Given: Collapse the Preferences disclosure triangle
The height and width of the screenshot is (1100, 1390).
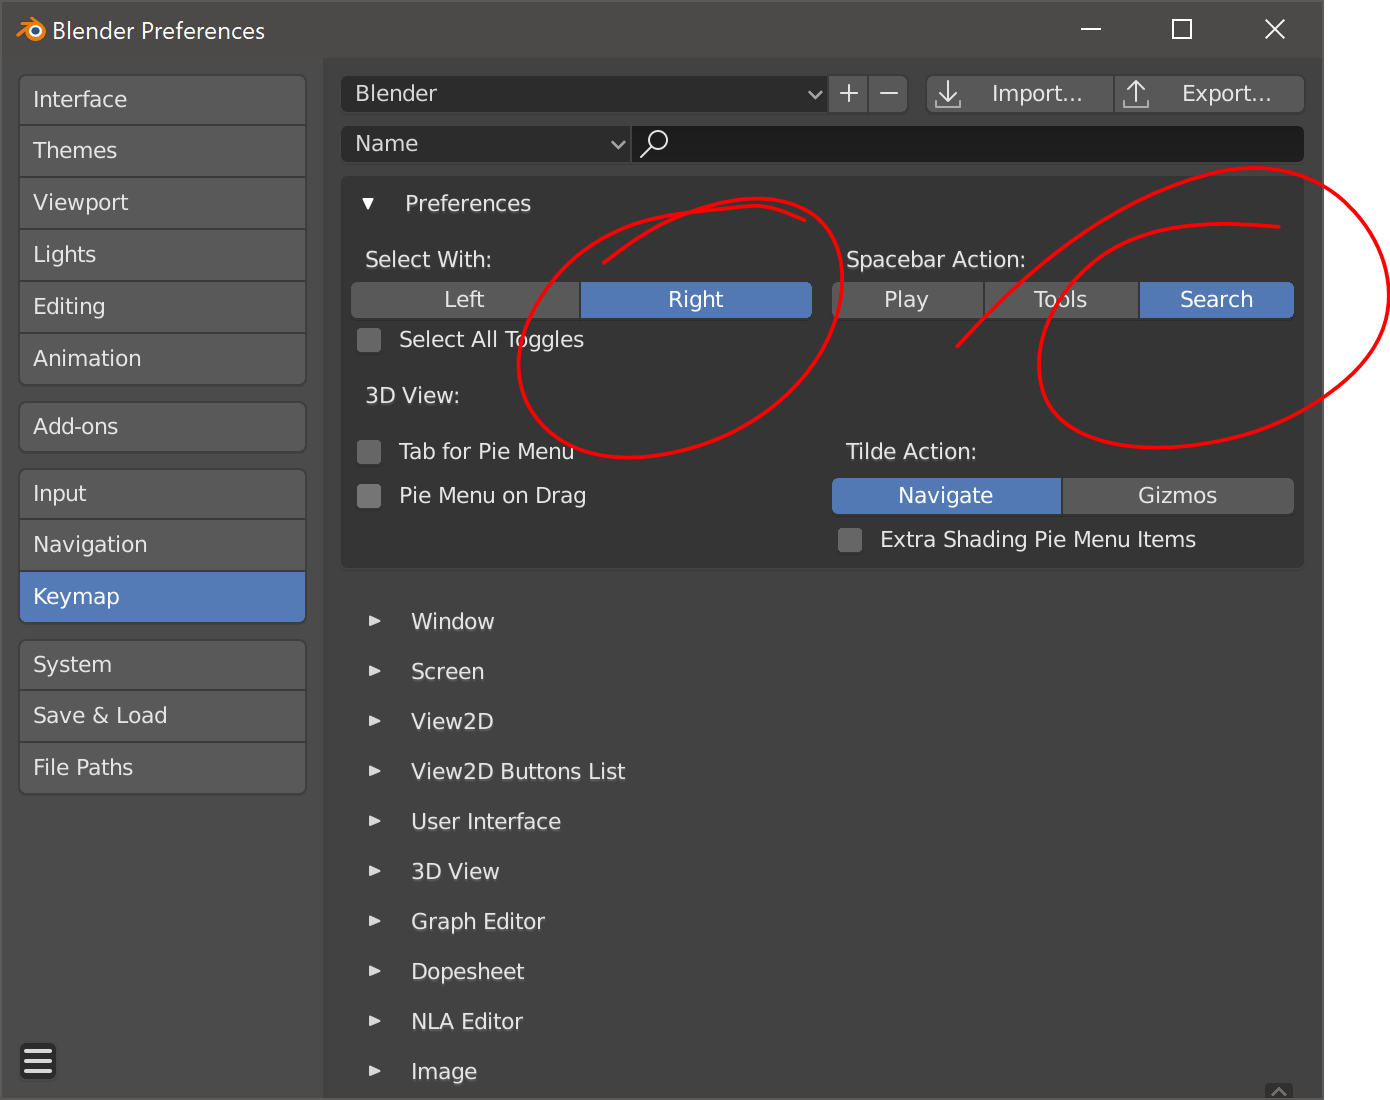Looking at the screenshot, I should [x=368, y=204].
